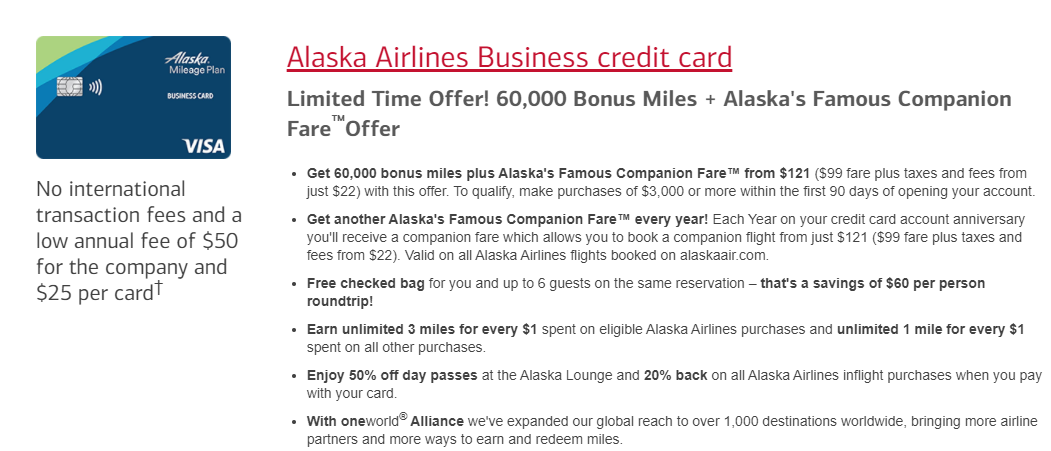Click the trademark symbol after Fare in heading
The width and height of the screenshot is (1051, 451).
338,119
